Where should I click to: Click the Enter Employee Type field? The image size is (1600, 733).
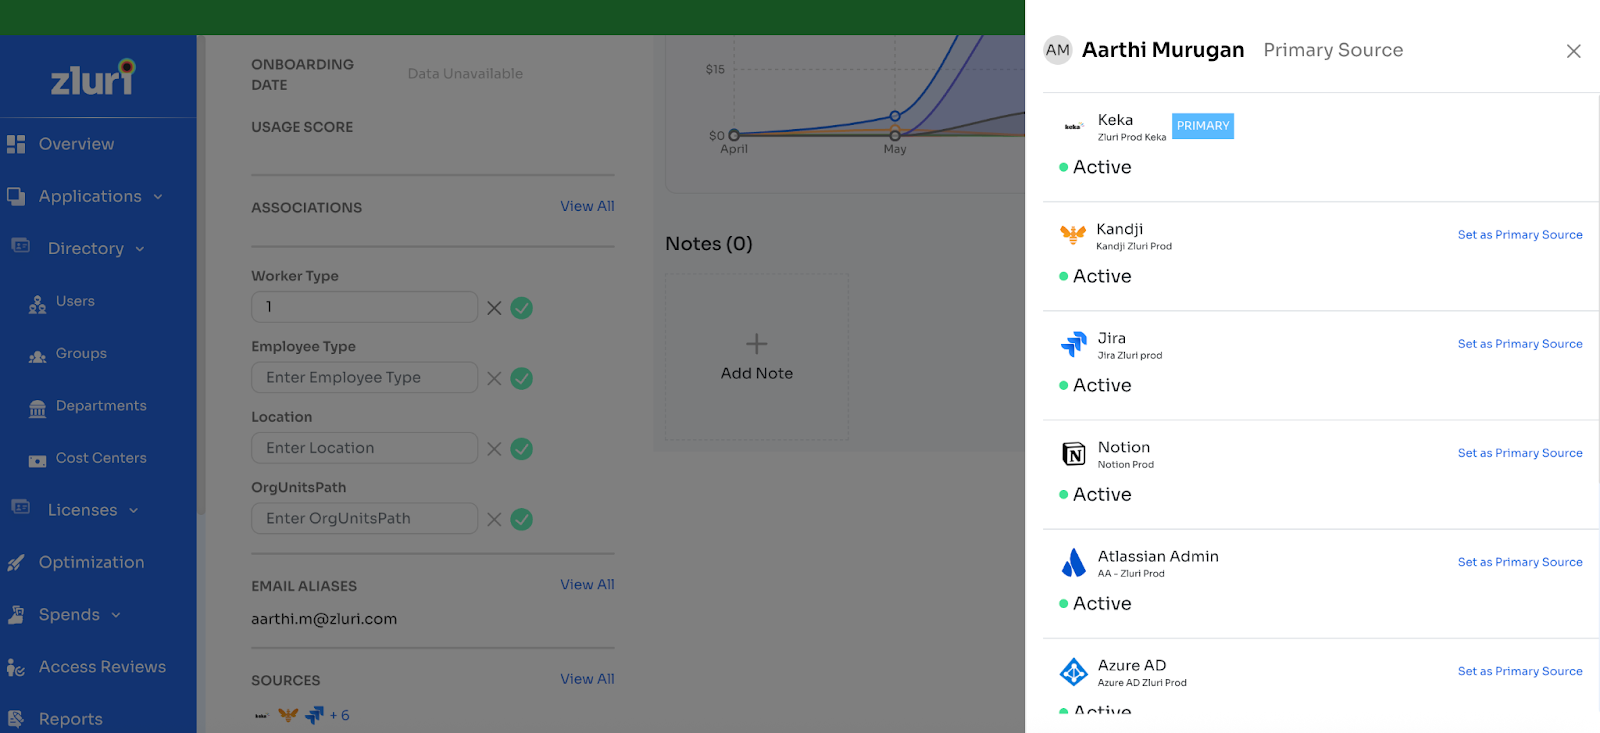[364, 377]
